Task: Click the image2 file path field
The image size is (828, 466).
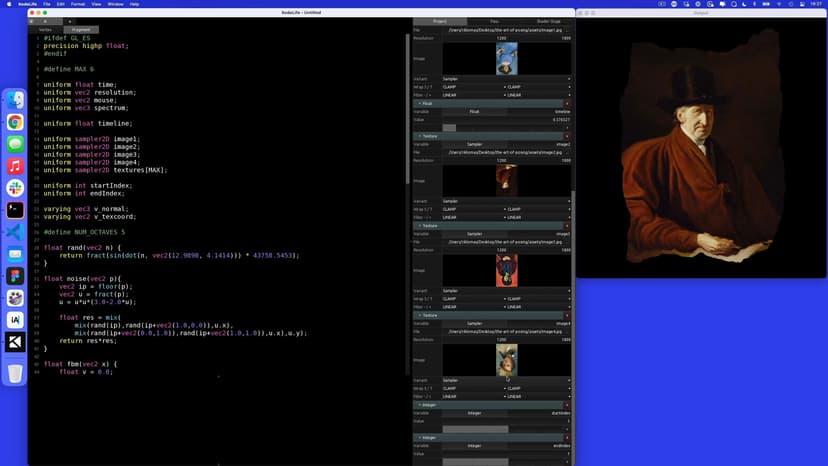Action: (x=506, y=152)
